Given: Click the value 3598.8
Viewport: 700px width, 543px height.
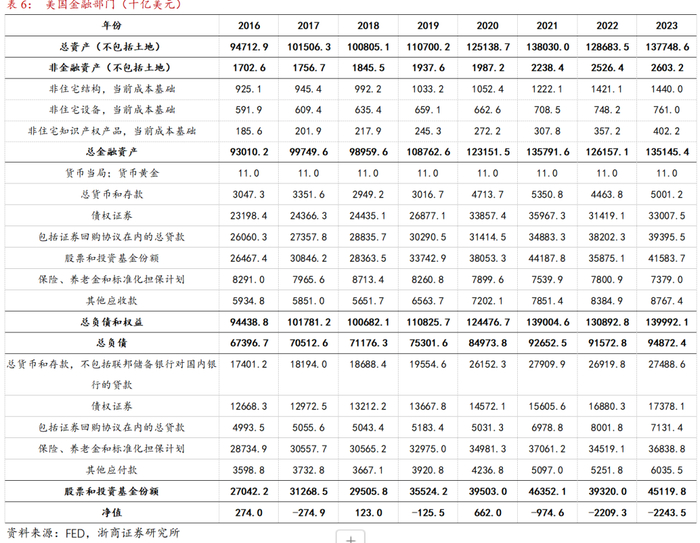Looking at the screenshot, I should [x=248, y=470].
